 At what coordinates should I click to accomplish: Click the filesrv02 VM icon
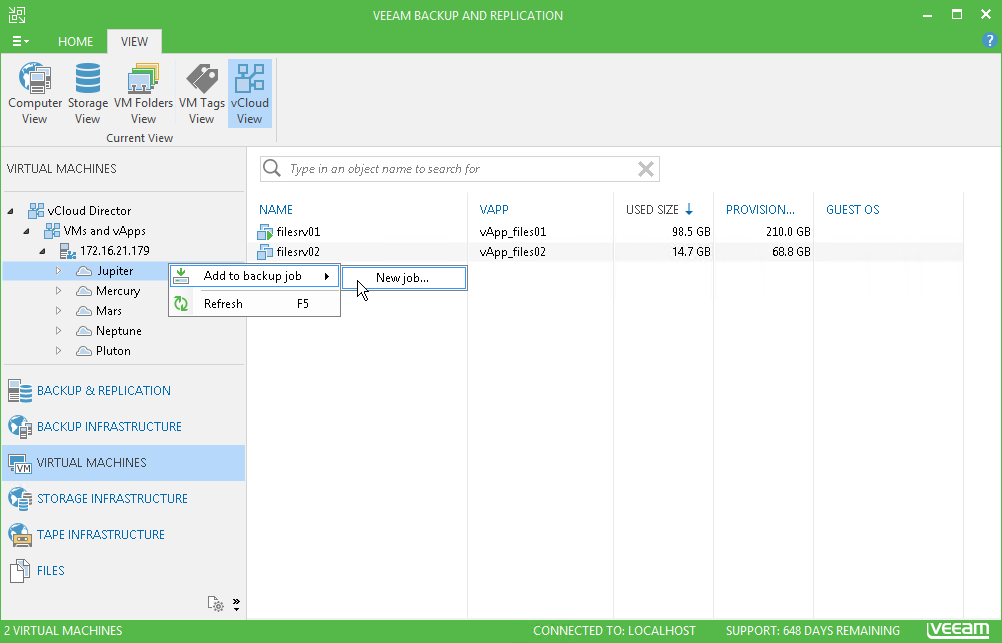(265, 252)
